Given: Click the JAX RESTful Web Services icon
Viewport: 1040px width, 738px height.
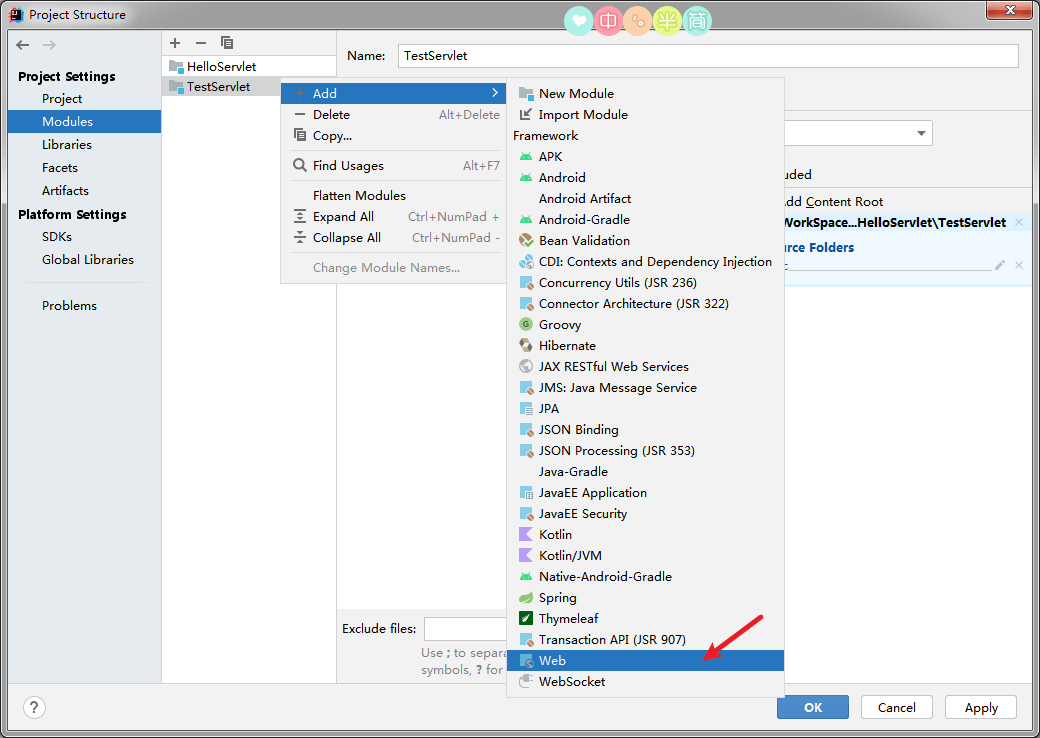Looking at the screenshot, I should click(526, 367).
